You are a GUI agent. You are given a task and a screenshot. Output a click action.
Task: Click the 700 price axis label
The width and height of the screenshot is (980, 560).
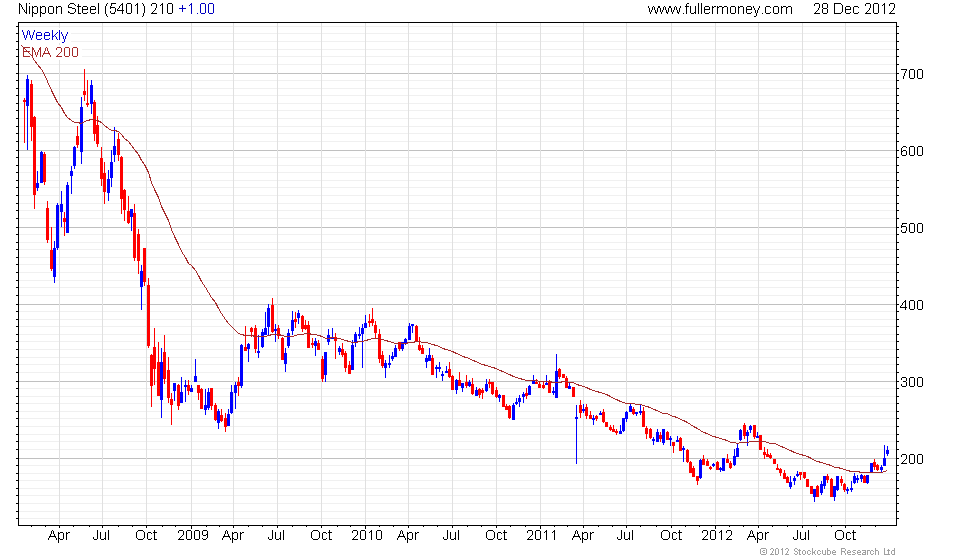(911, 74)
